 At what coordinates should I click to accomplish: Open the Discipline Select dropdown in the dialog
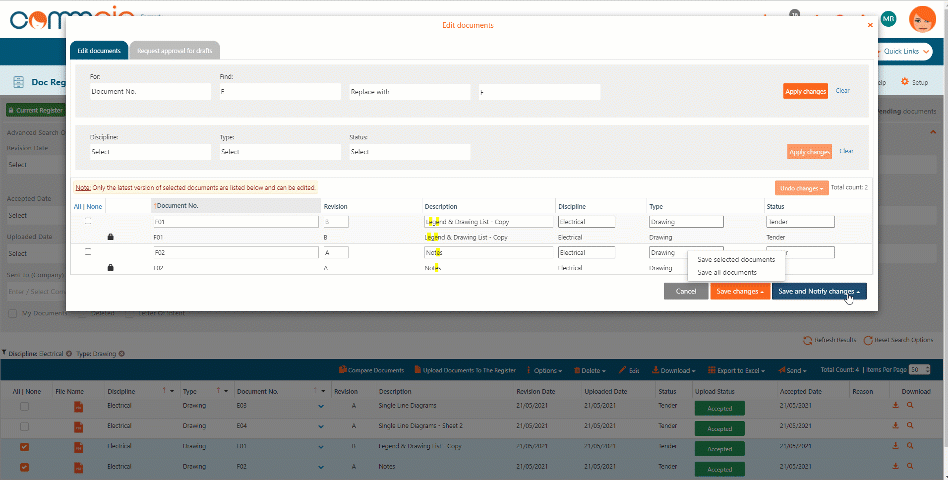click(x=150, y=152)
